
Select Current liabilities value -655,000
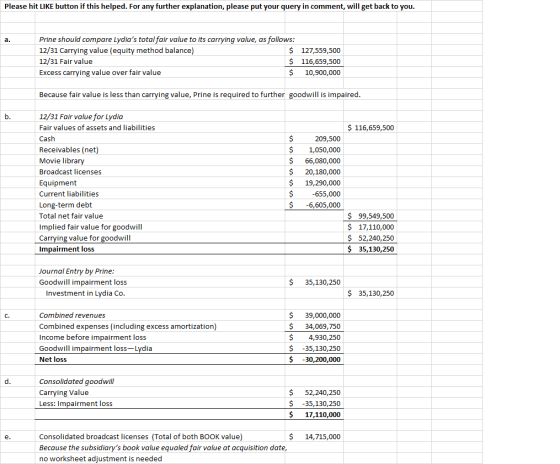pos(314,194)
